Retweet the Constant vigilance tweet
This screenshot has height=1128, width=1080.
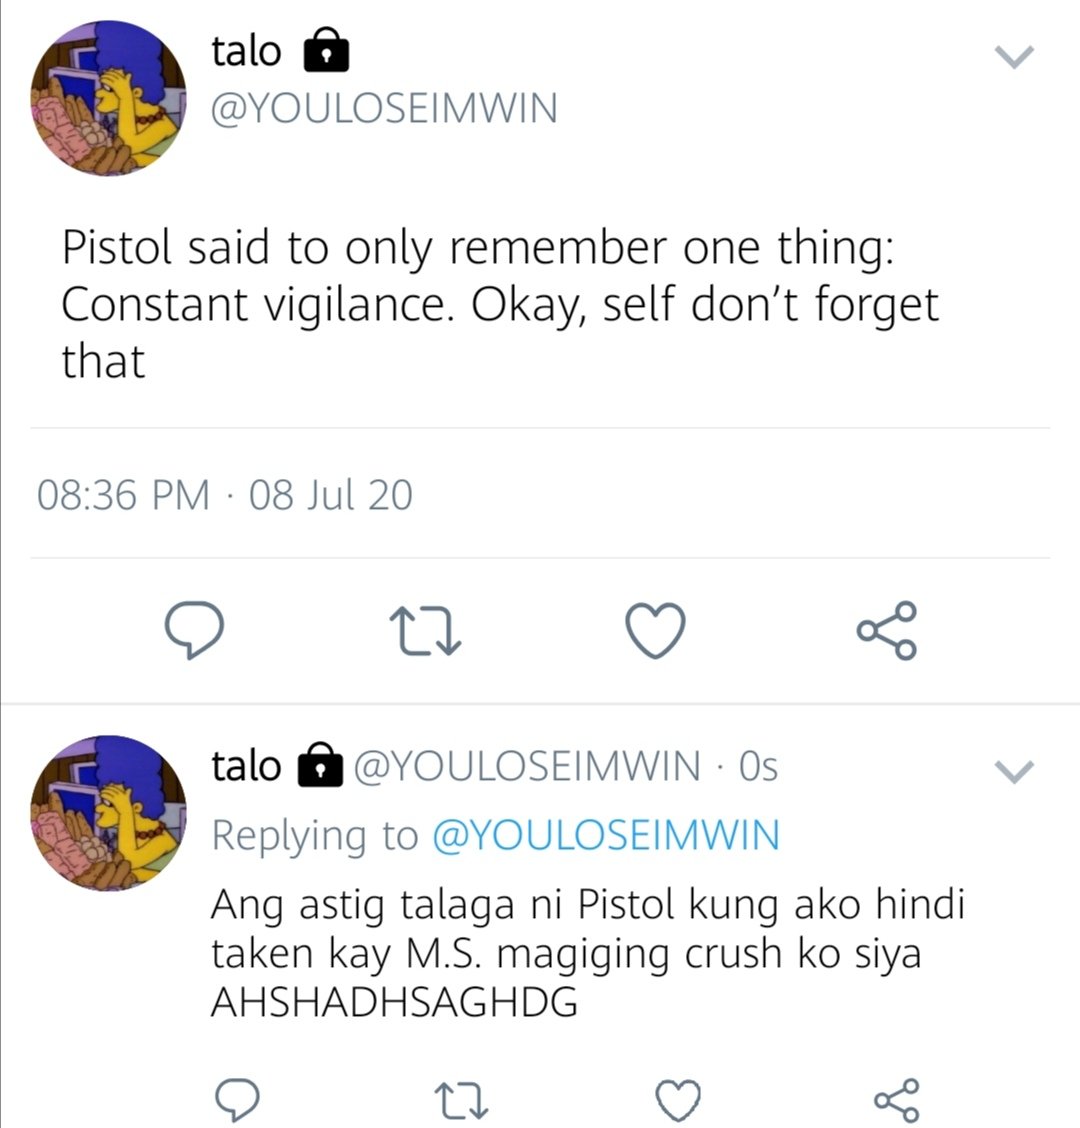tap(425, 632)
